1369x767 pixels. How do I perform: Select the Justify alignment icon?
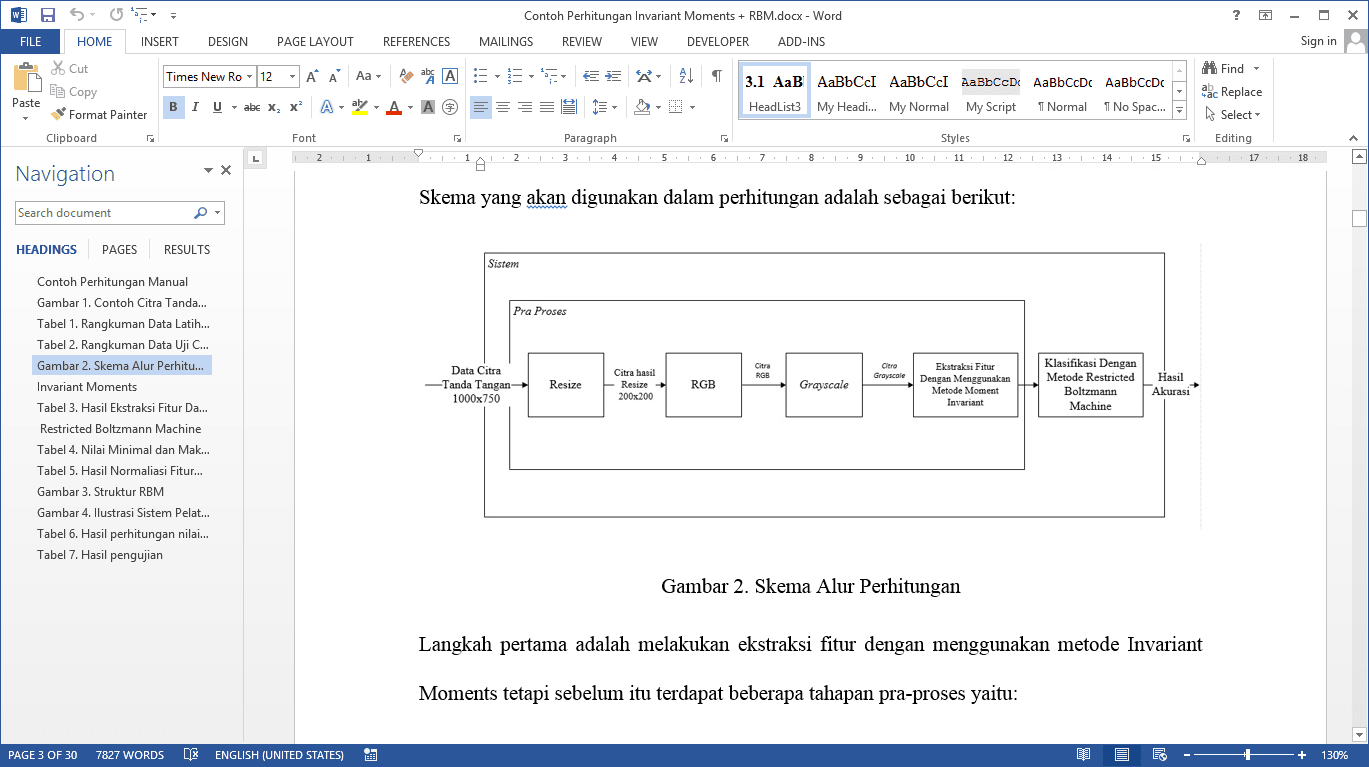[547, 107]
